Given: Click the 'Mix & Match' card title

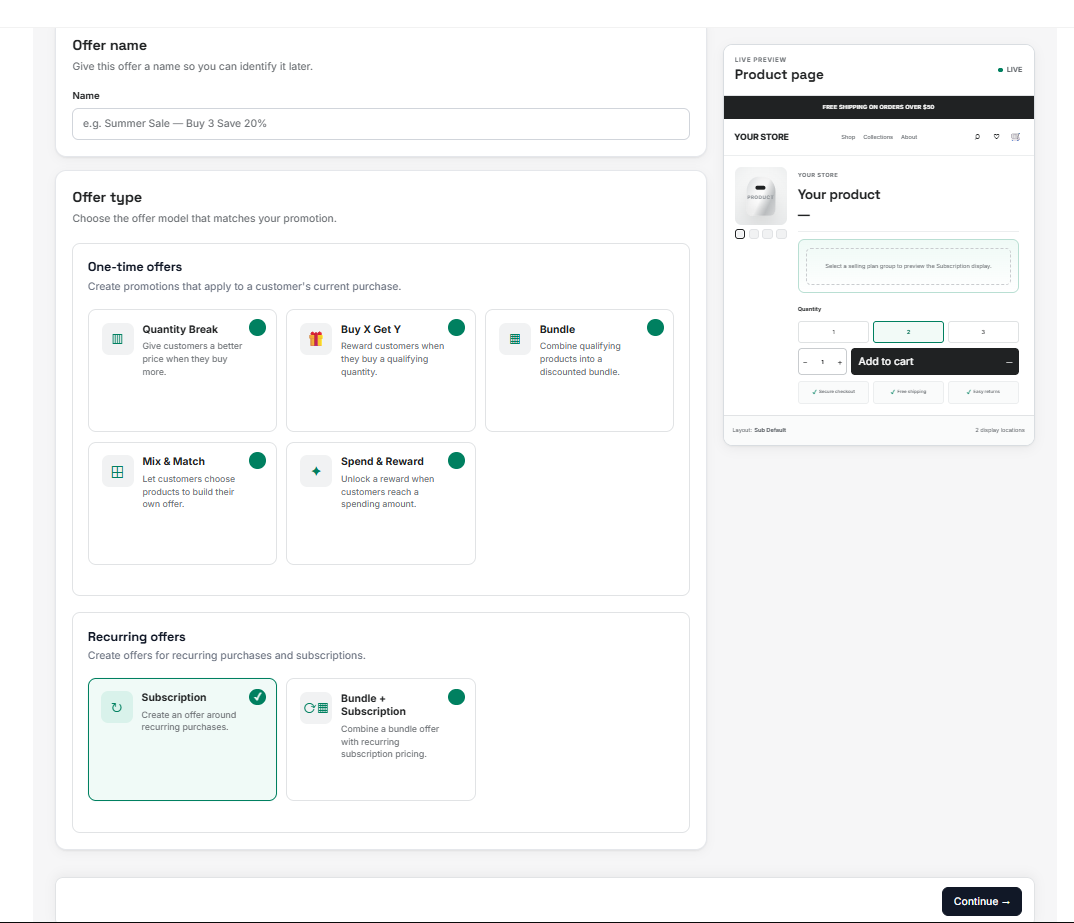Looking at the screenshot, I should click(x=173, y=462).
